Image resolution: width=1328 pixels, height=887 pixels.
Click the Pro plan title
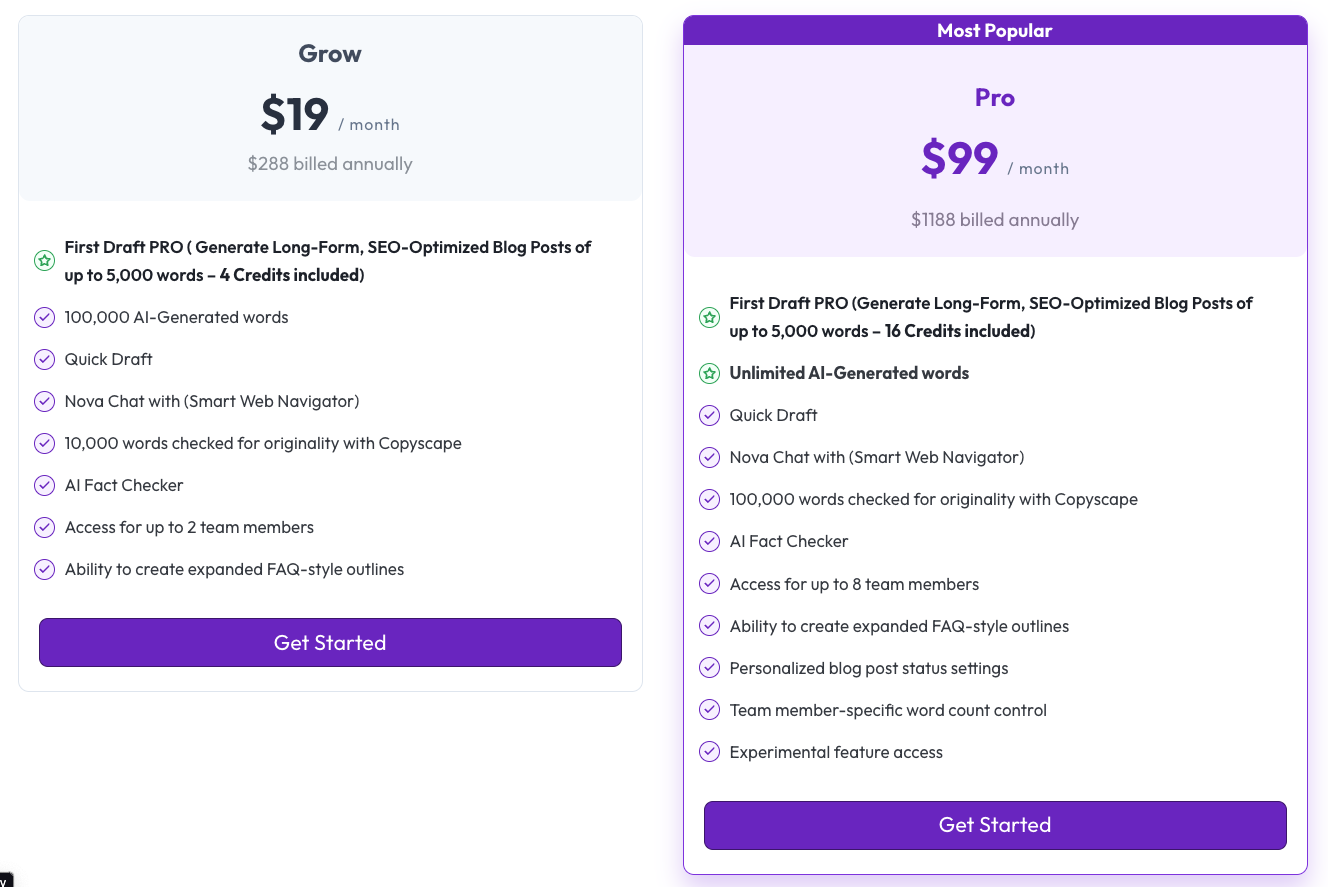coord(995,98)
